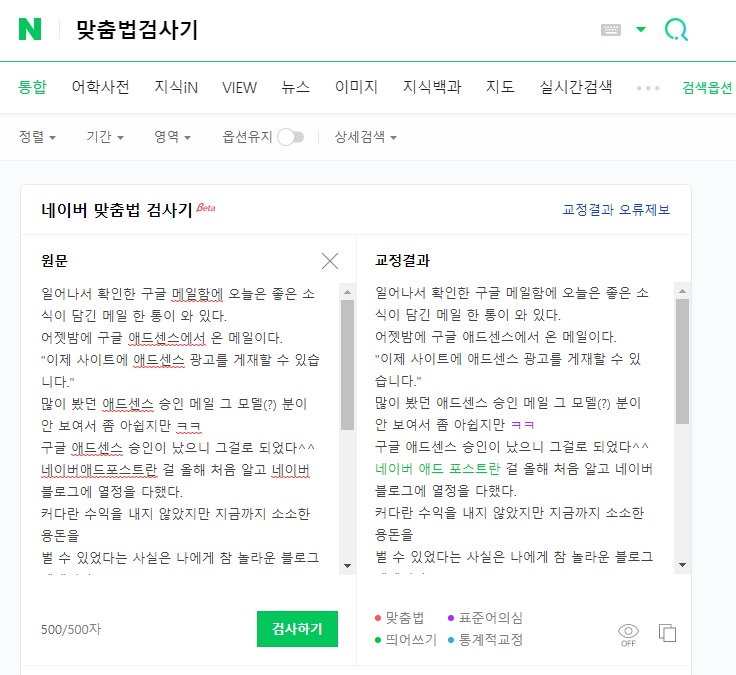Open the 교정결과 오류제보 link

point(616,209)
